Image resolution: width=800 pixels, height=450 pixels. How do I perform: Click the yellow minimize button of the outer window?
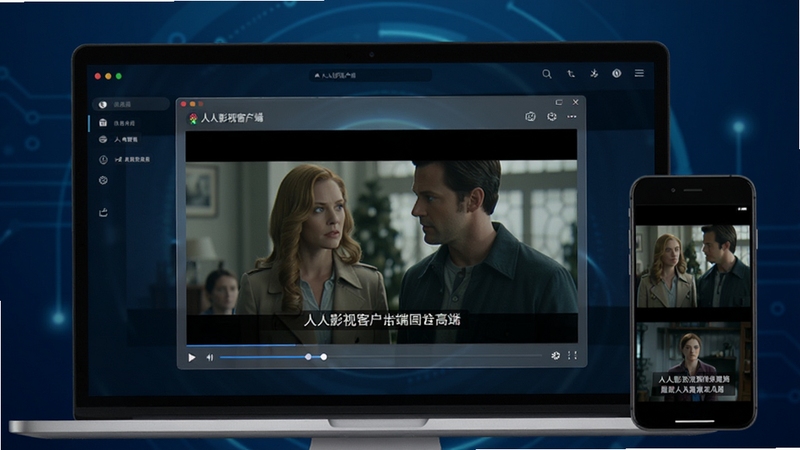pyautogui.click(x=108, y=76)
